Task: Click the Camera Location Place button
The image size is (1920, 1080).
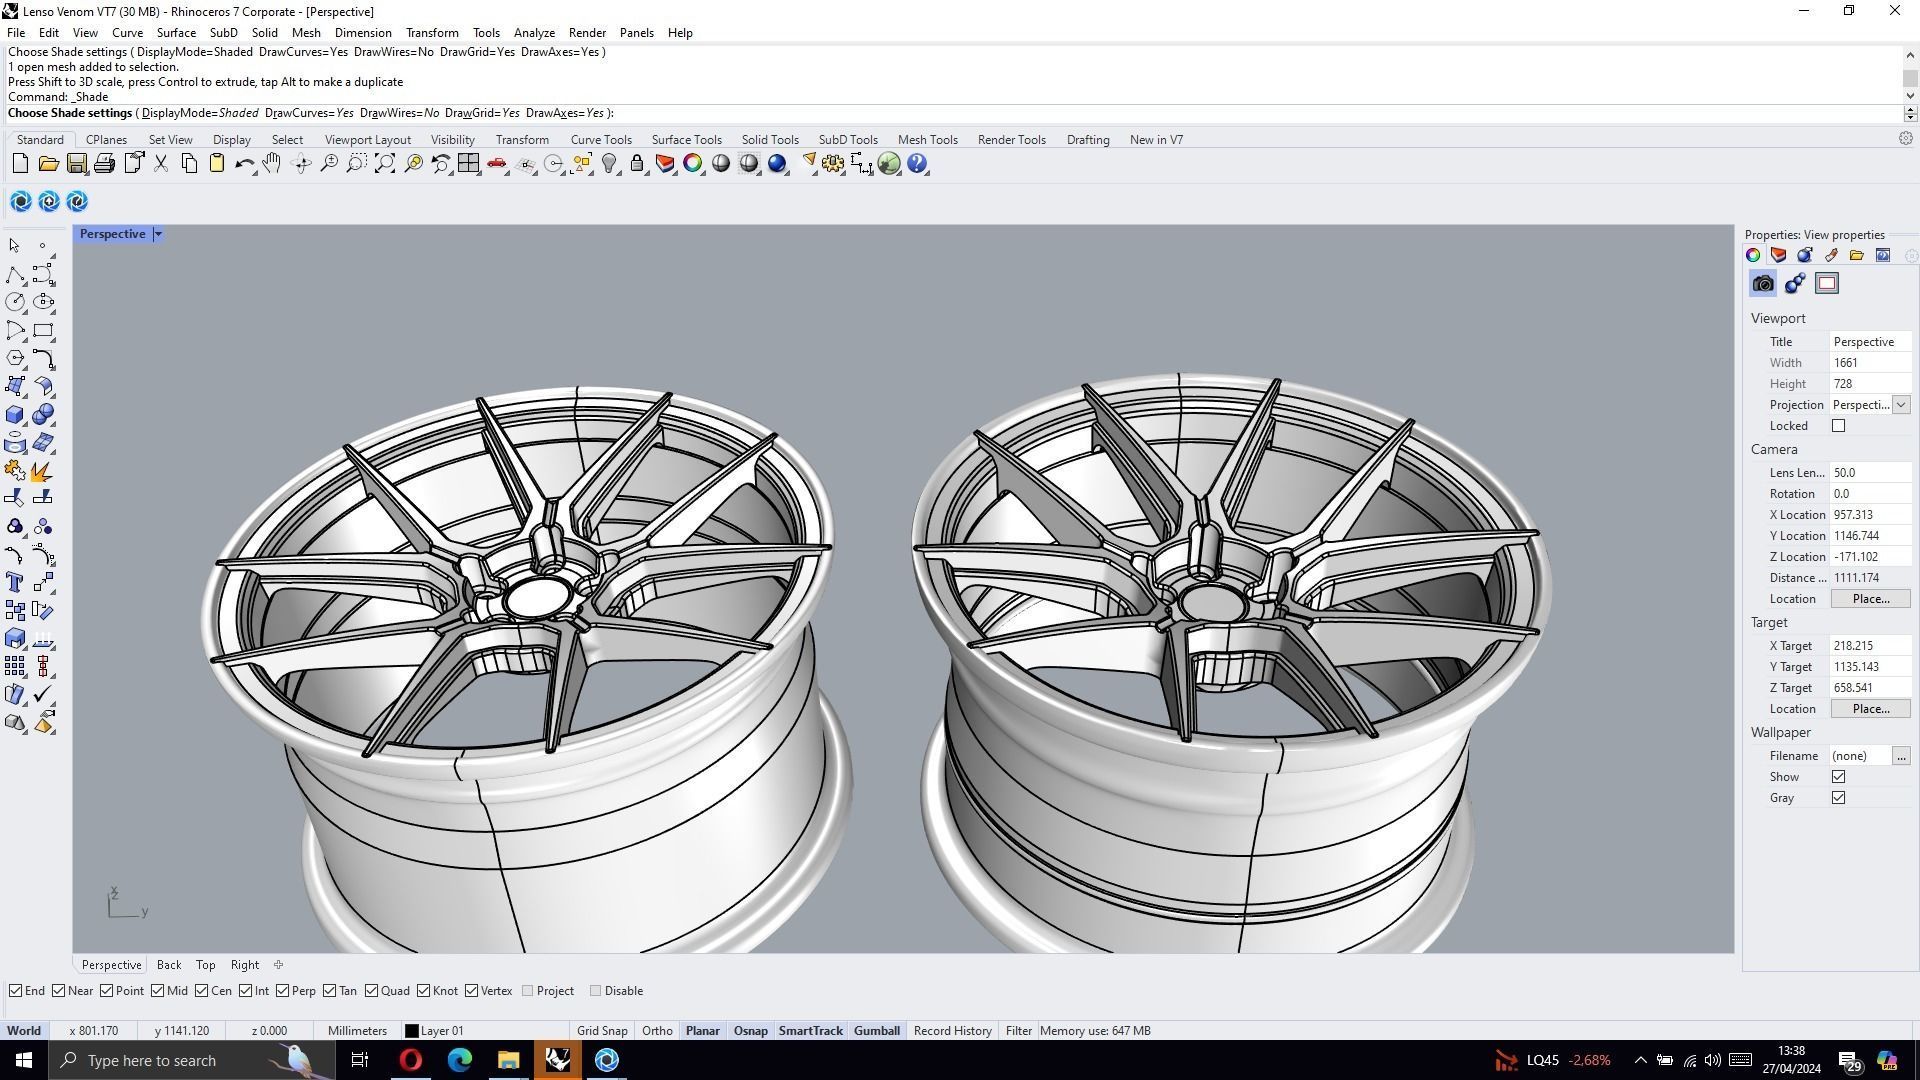Action: (1870, 599)
